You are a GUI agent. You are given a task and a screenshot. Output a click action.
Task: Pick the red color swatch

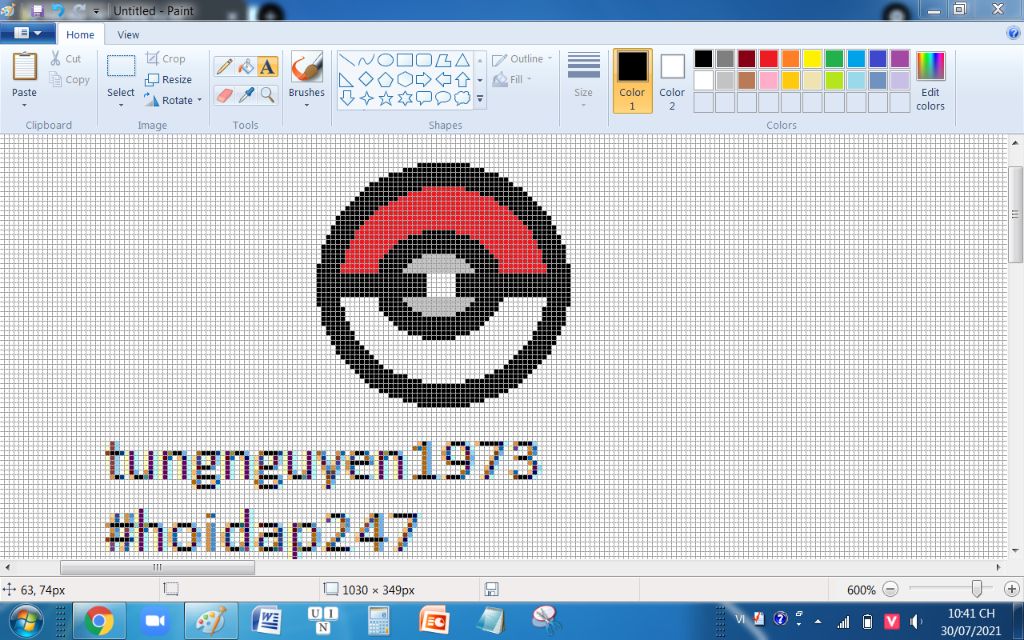[769, 59]
